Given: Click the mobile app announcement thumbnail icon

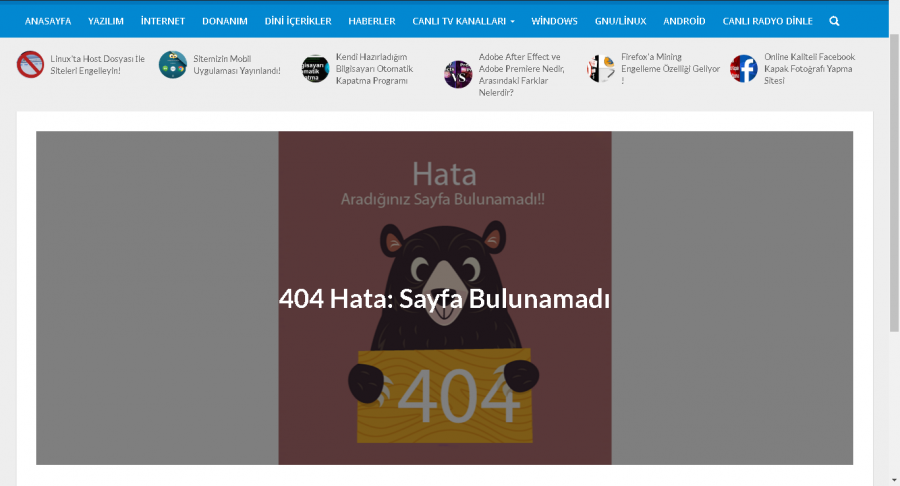Looking at the screenshot, I should (173, 64).
